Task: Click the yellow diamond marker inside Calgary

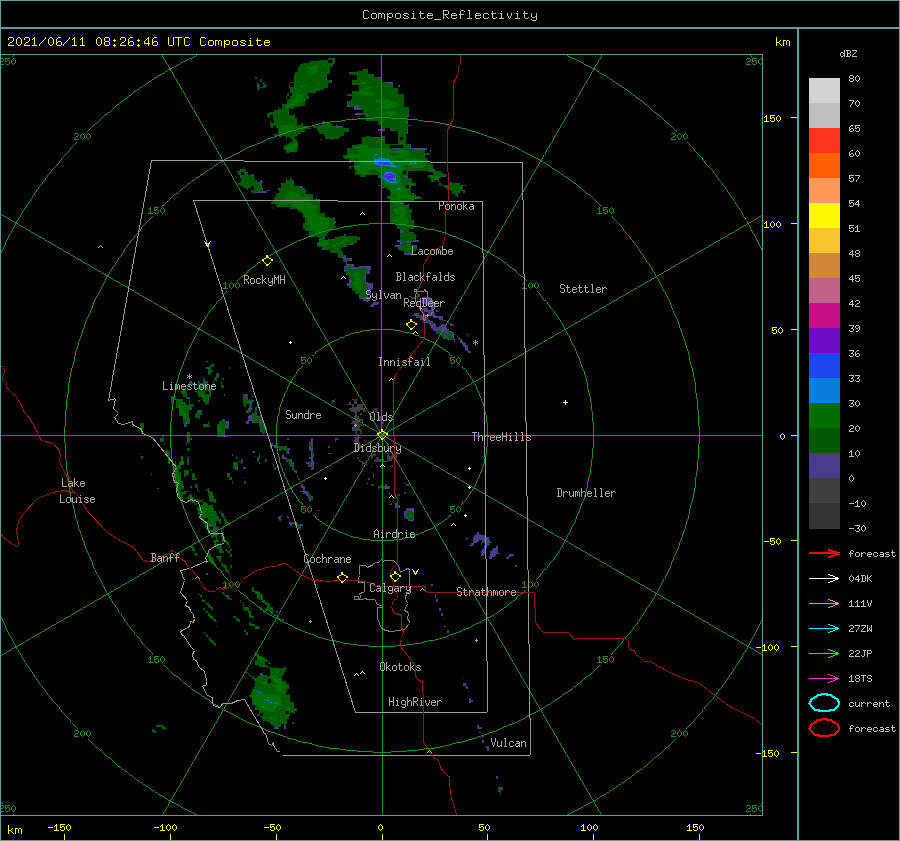Action: tap(395, 576)
